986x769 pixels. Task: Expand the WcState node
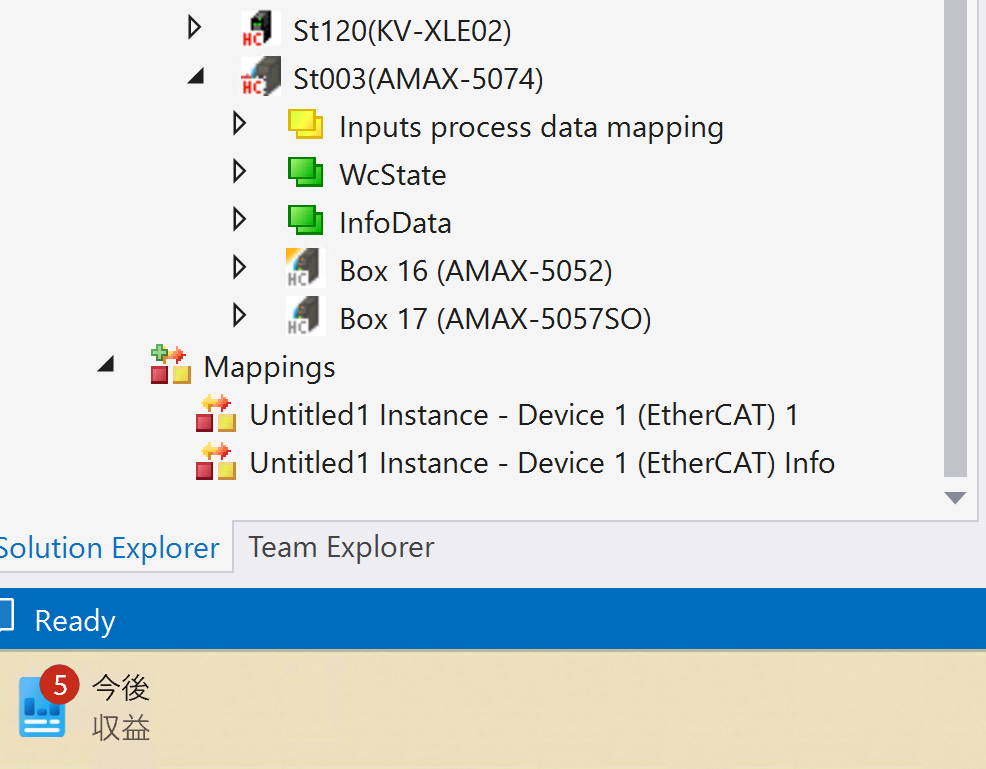tap(239, 172)
